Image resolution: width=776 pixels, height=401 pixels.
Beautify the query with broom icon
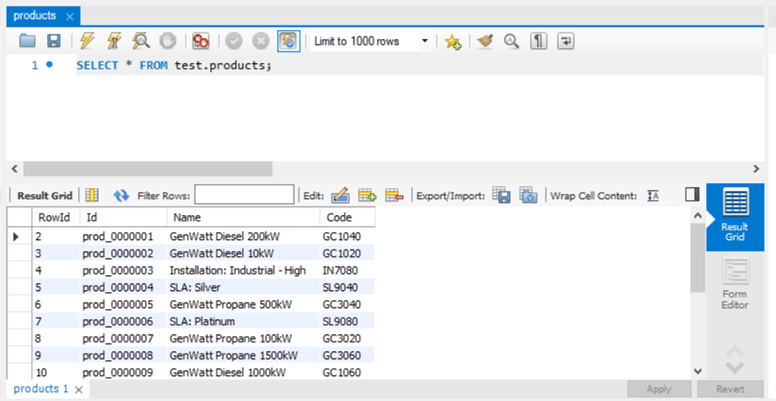(x=485, y=41)
